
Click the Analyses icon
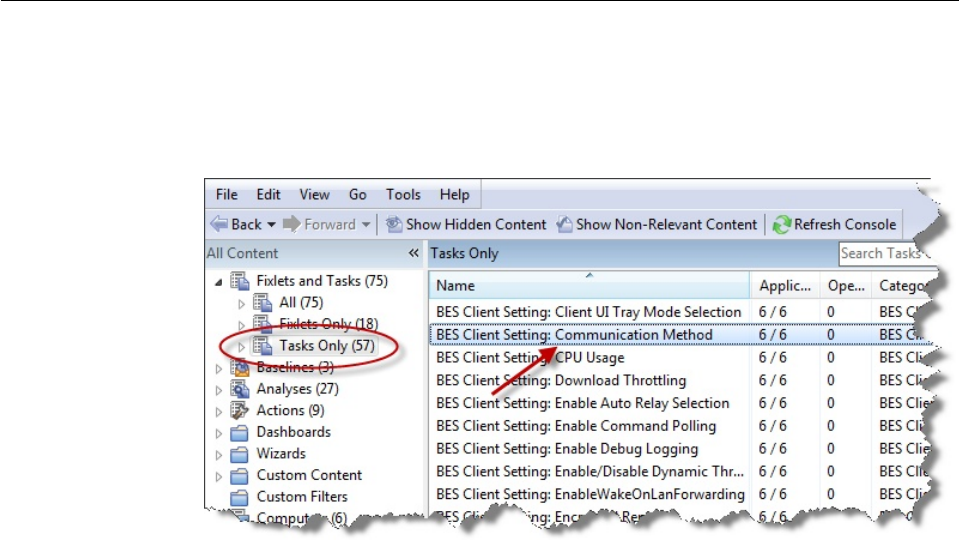(240, 389)
